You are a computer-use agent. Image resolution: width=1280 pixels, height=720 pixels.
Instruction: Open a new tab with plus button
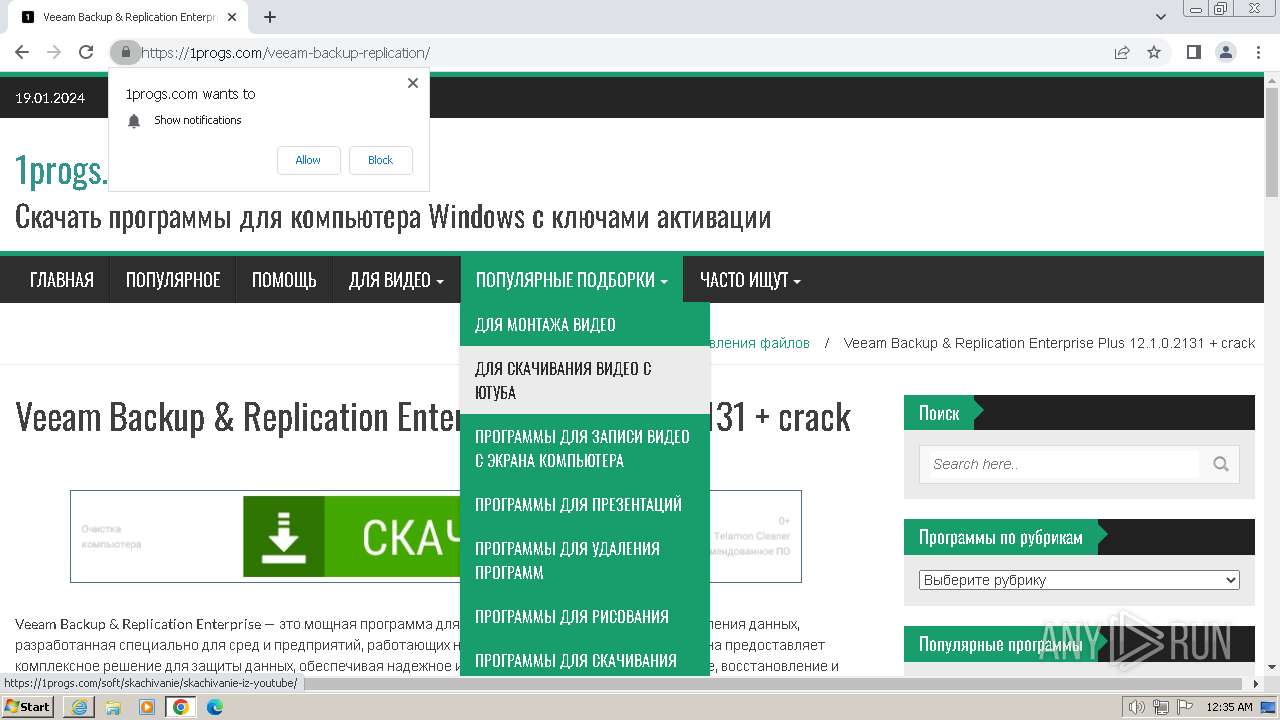(270, 17)
